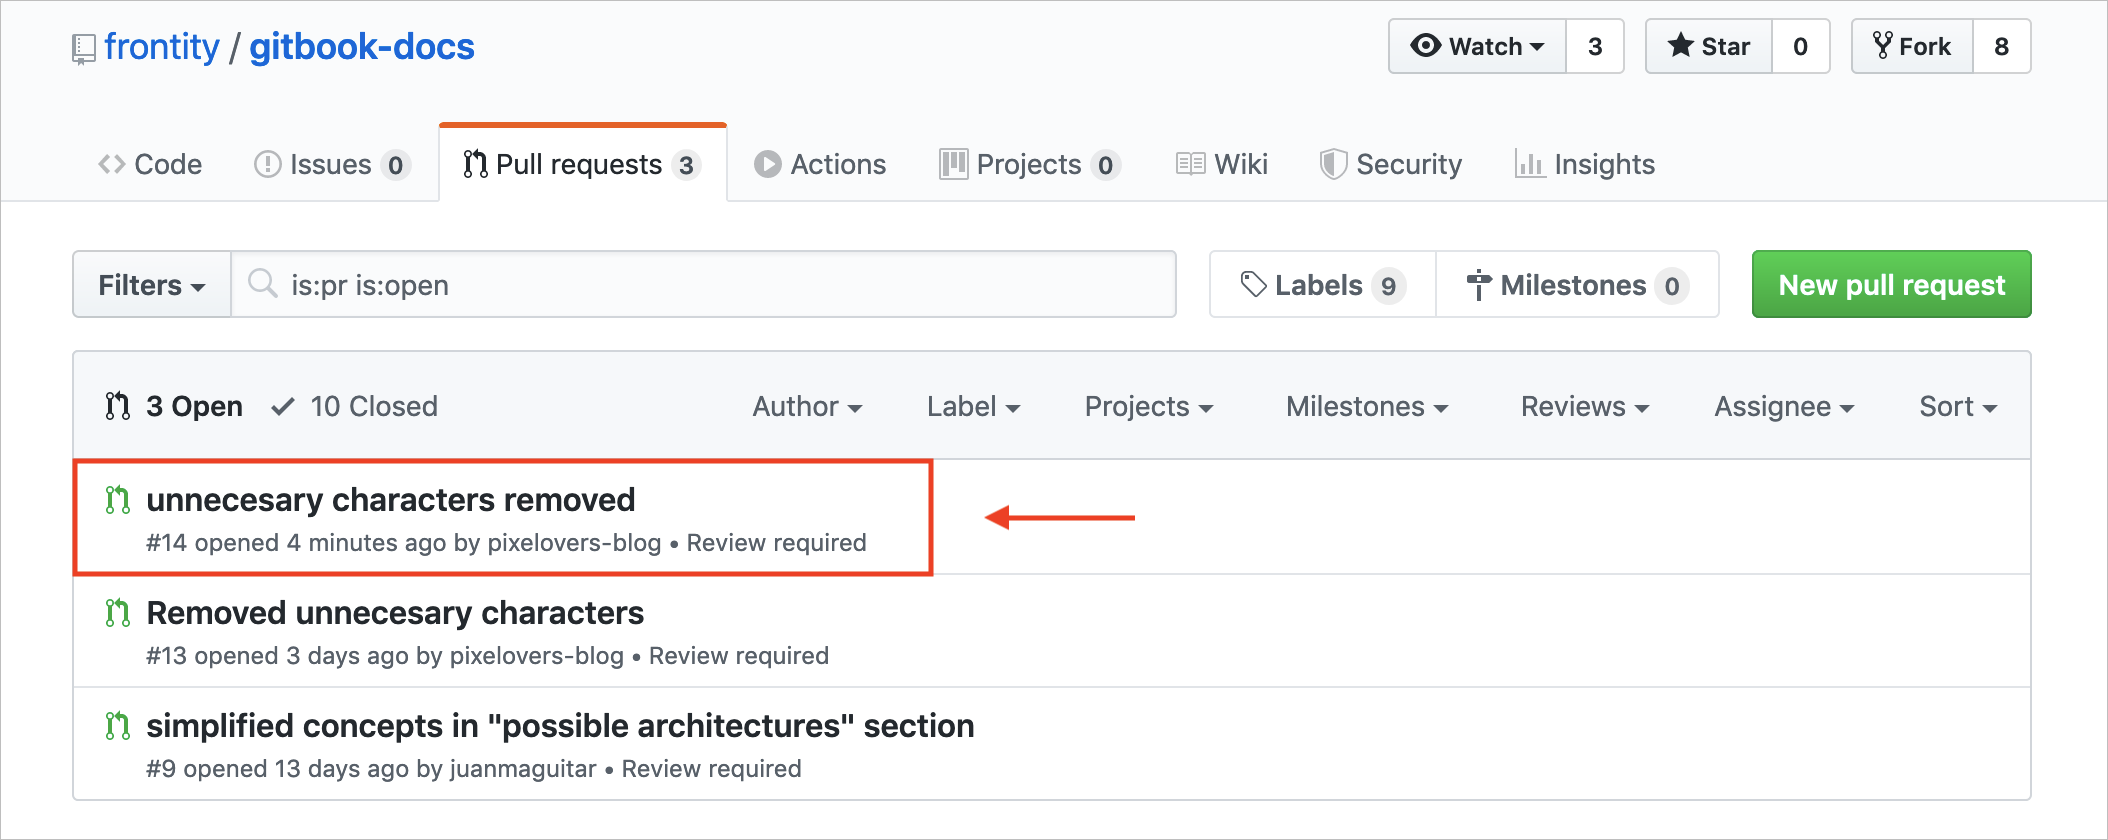Click the open PR icon for PR #13
The height and width of the screenshot is (840, 2108).
[x=118, y=612]
